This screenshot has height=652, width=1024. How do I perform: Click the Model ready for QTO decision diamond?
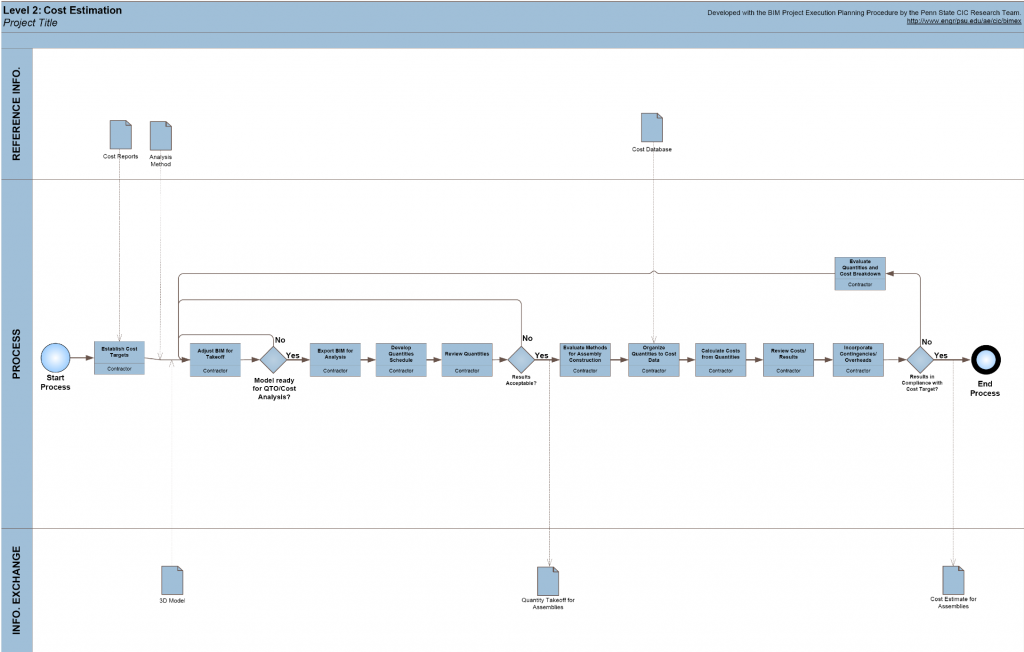tap(273, 360)
